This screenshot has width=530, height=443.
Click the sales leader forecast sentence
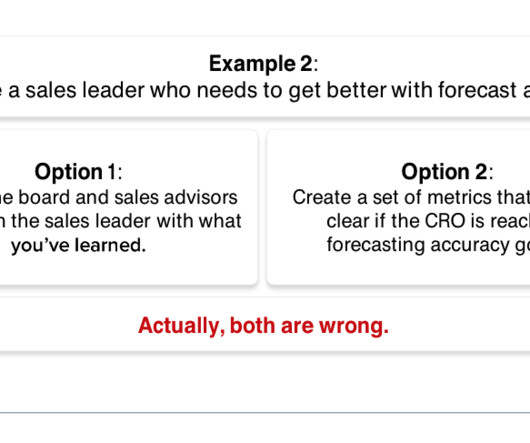[x=265, y=91]
